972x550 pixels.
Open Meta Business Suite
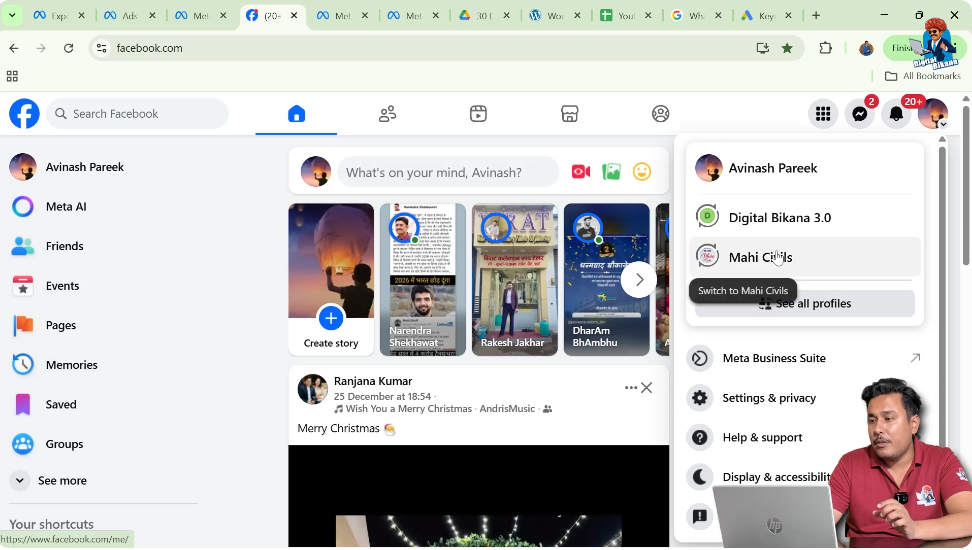point(805,358)
